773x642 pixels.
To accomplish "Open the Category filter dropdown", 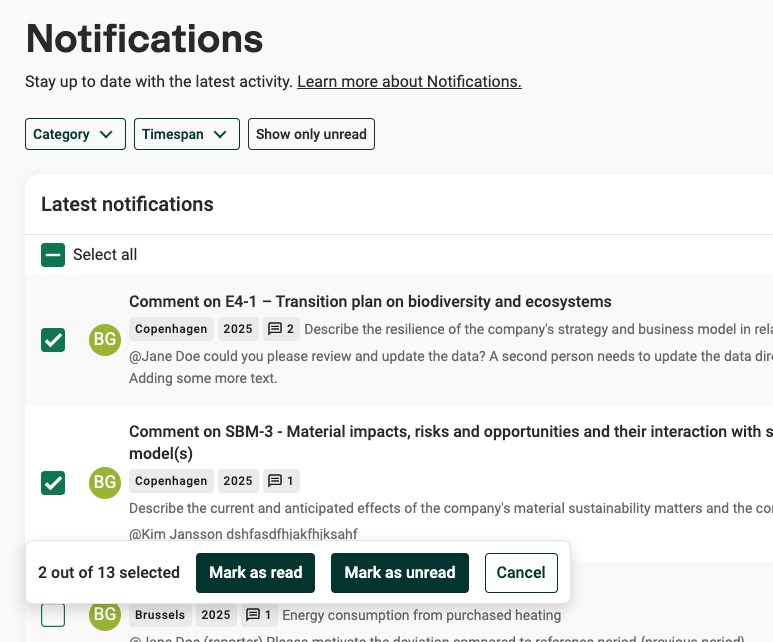I will 75,134.
